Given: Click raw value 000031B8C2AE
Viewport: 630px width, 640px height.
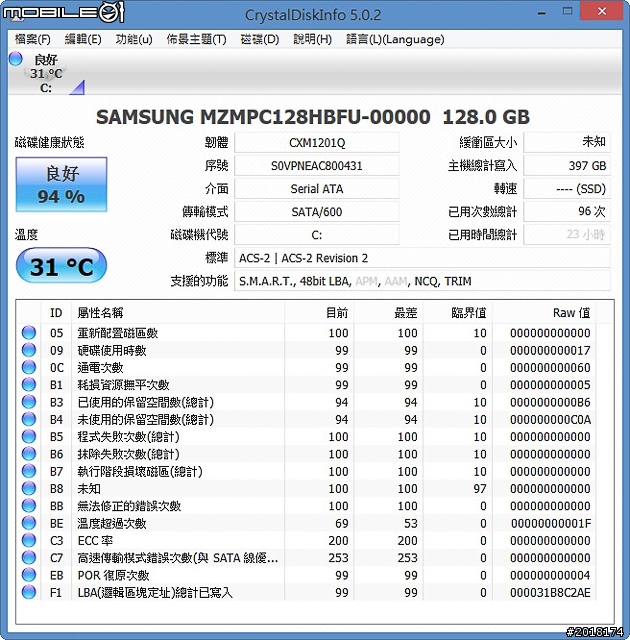Looking at the screenshot, I should 550,592.
